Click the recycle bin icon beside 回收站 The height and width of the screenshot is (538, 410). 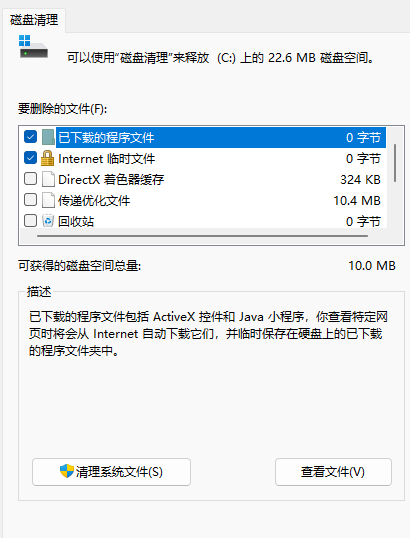click(48, 221)
